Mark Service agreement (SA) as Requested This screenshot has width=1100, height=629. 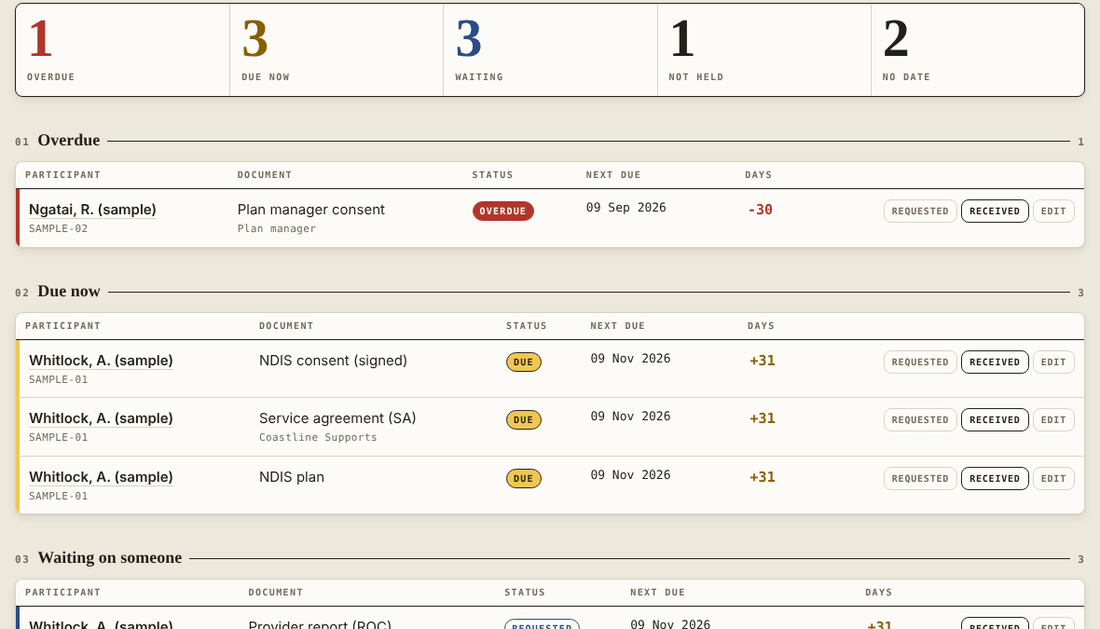pos(920,420)
